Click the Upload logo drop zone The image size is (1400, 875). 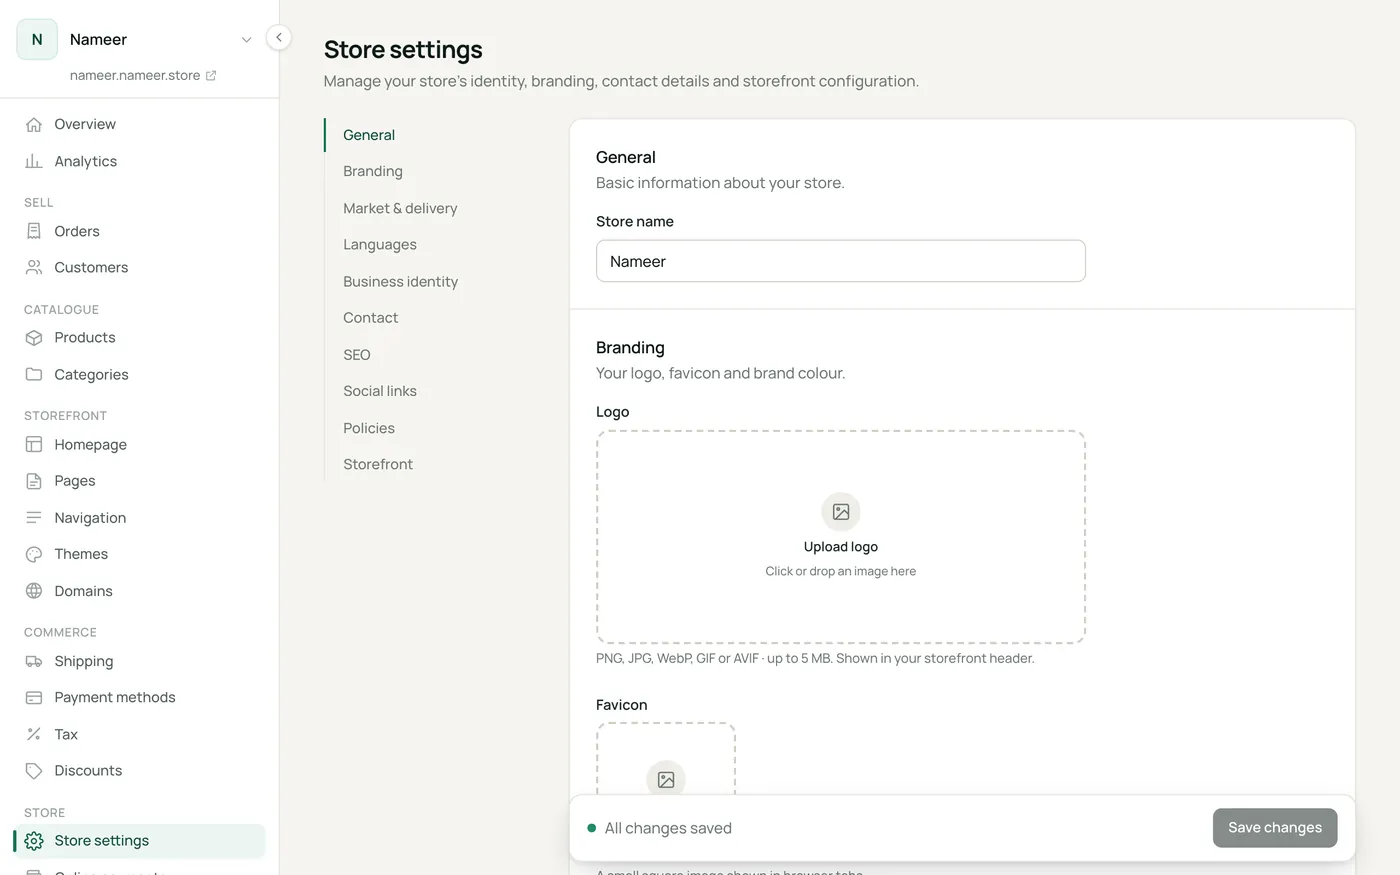tap(841, 537)
